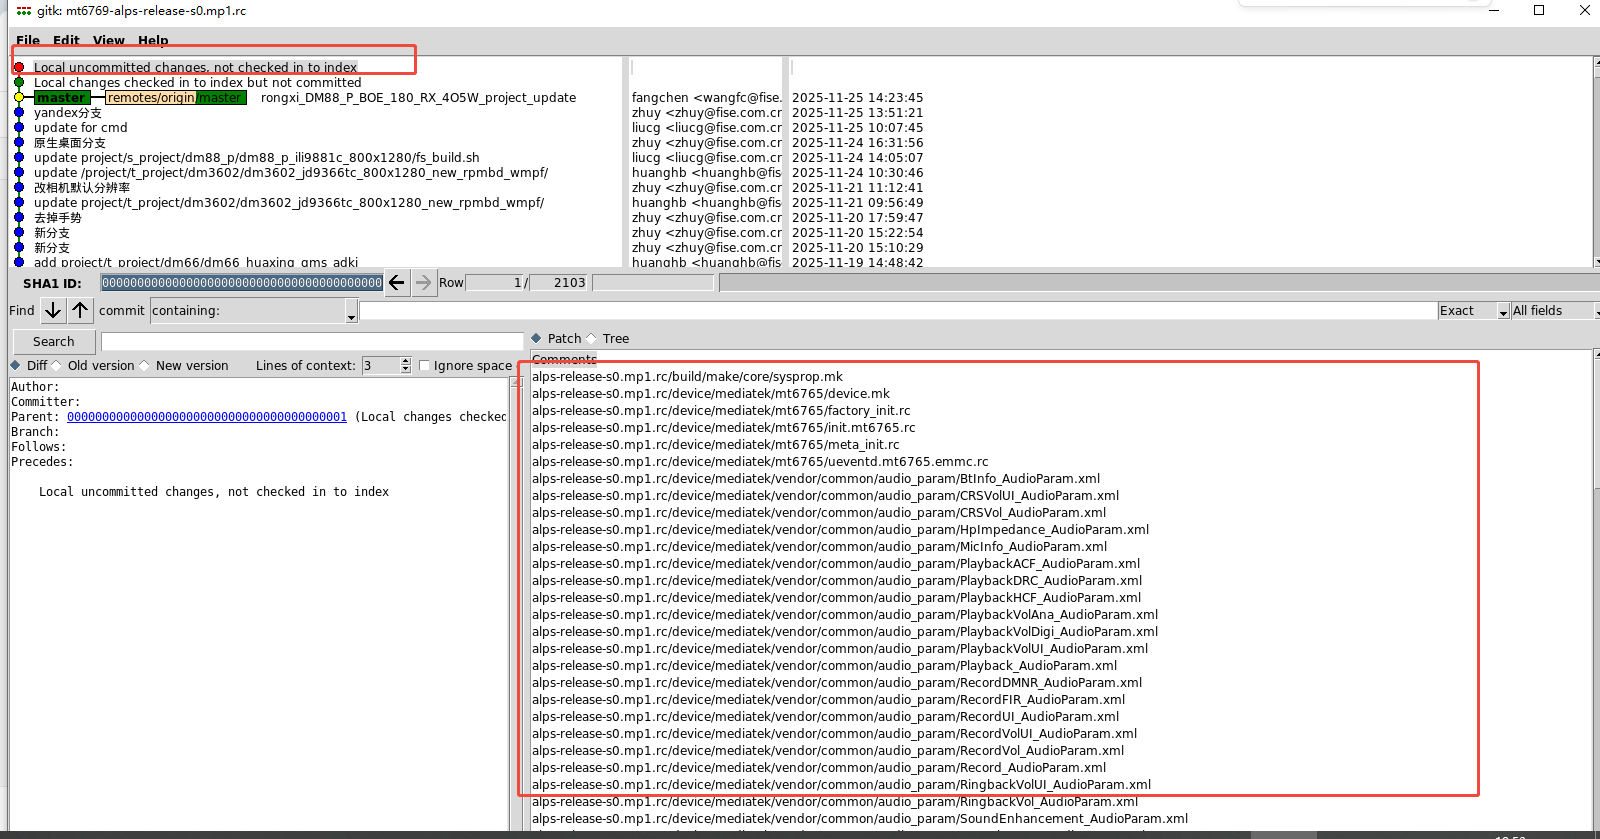Click the file build/make/core/sysprop.mk

pos(687,377)
